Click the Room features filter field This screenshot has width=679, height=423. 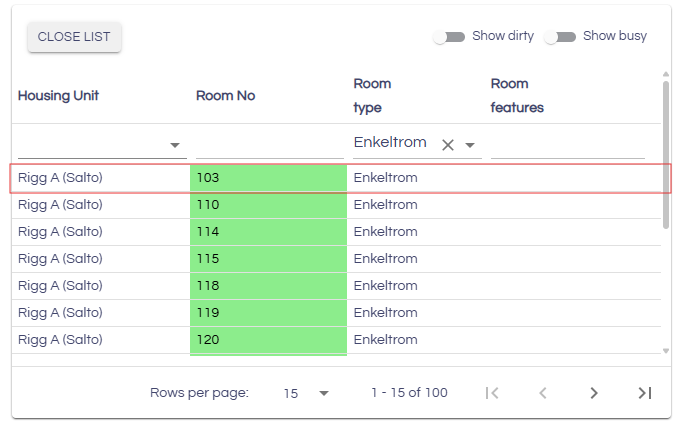click(x=566, y=144)
